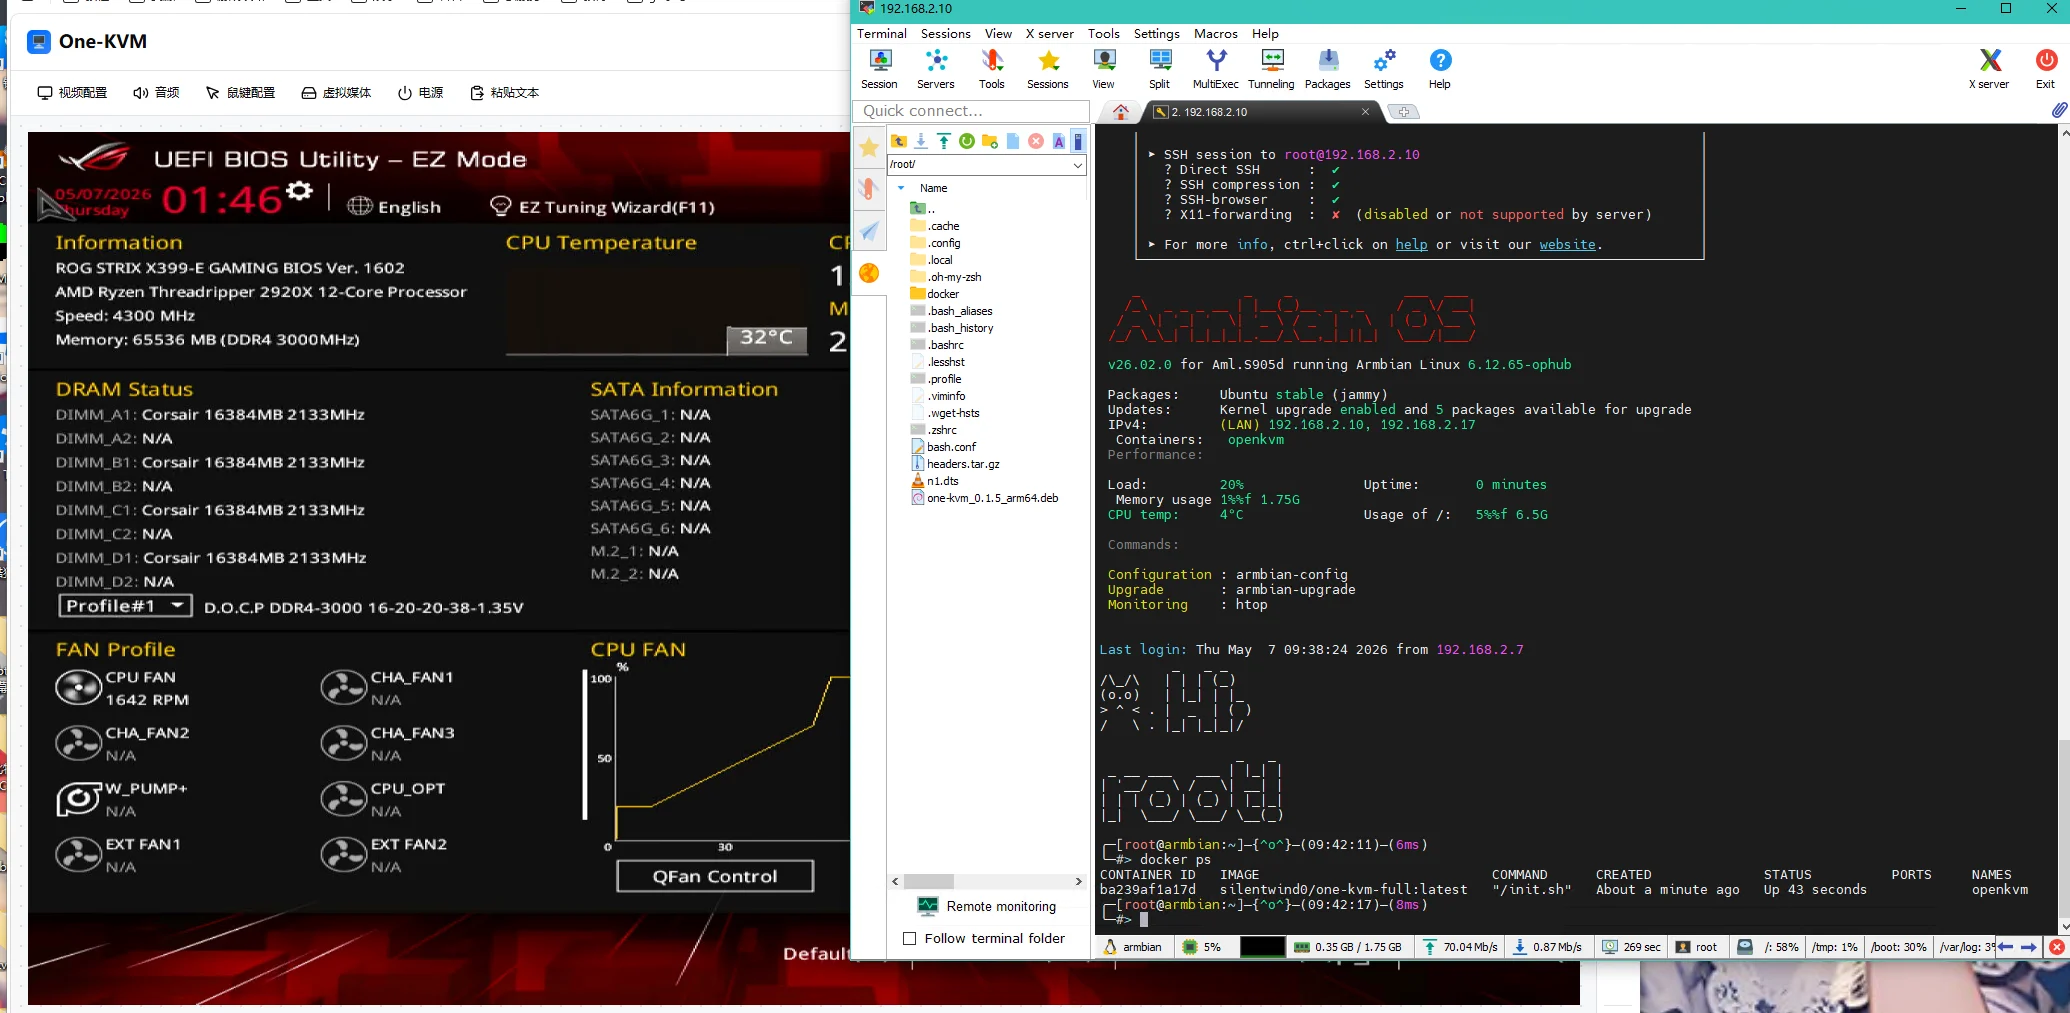
Task: Toggle the Name column sort arrow
Action: 901,188
